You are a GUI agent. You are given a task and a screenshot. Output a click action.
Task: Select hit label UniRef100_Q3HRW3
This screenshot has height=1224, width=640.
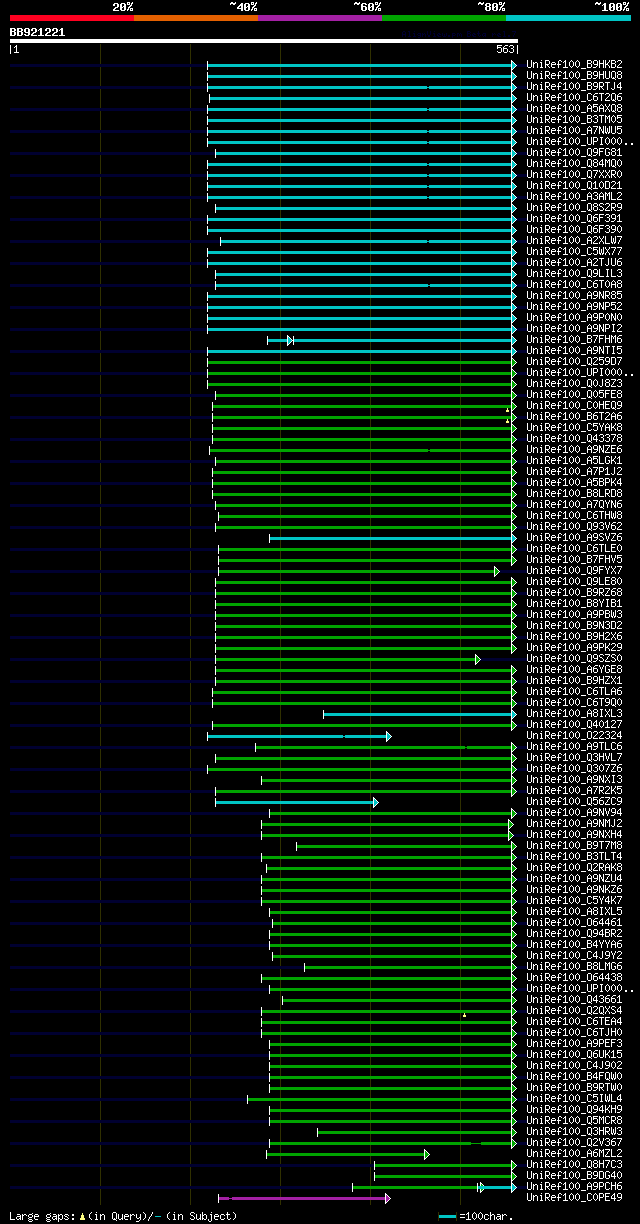pyautogui.click(x=575, y=1132)
